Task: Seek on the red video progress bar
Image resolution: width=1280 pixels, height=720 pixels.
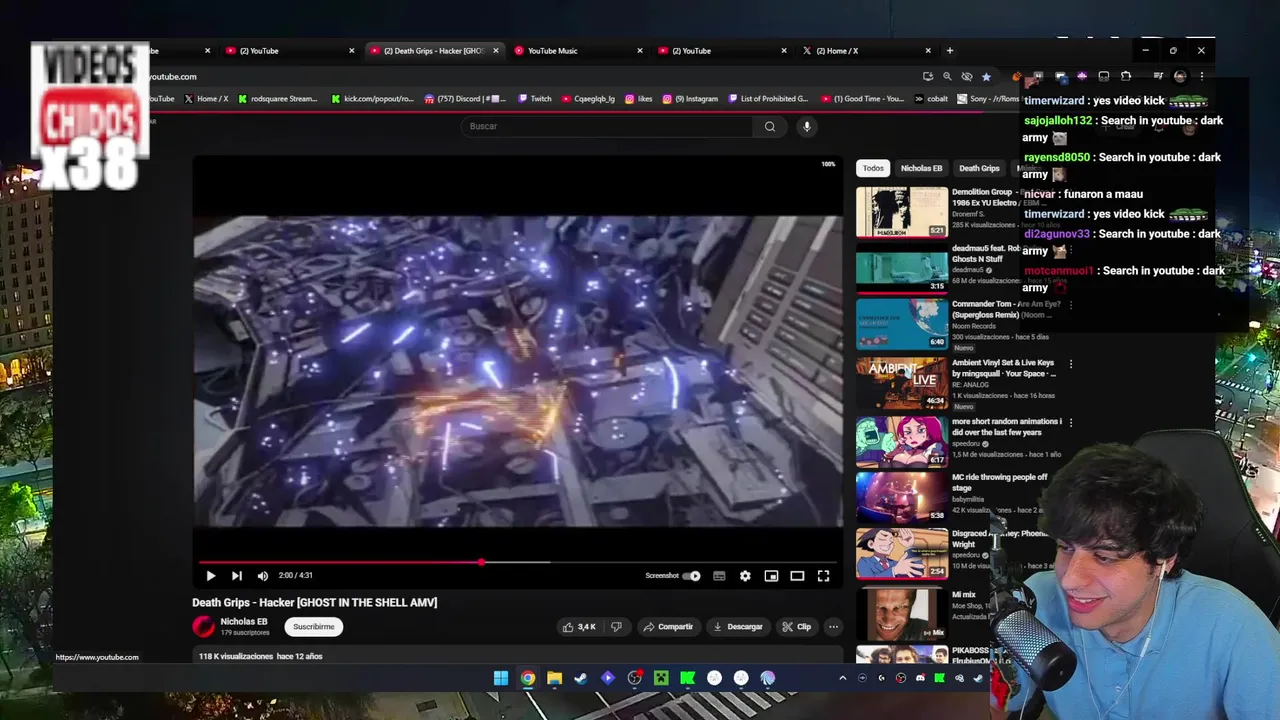Action: [518, 562]
